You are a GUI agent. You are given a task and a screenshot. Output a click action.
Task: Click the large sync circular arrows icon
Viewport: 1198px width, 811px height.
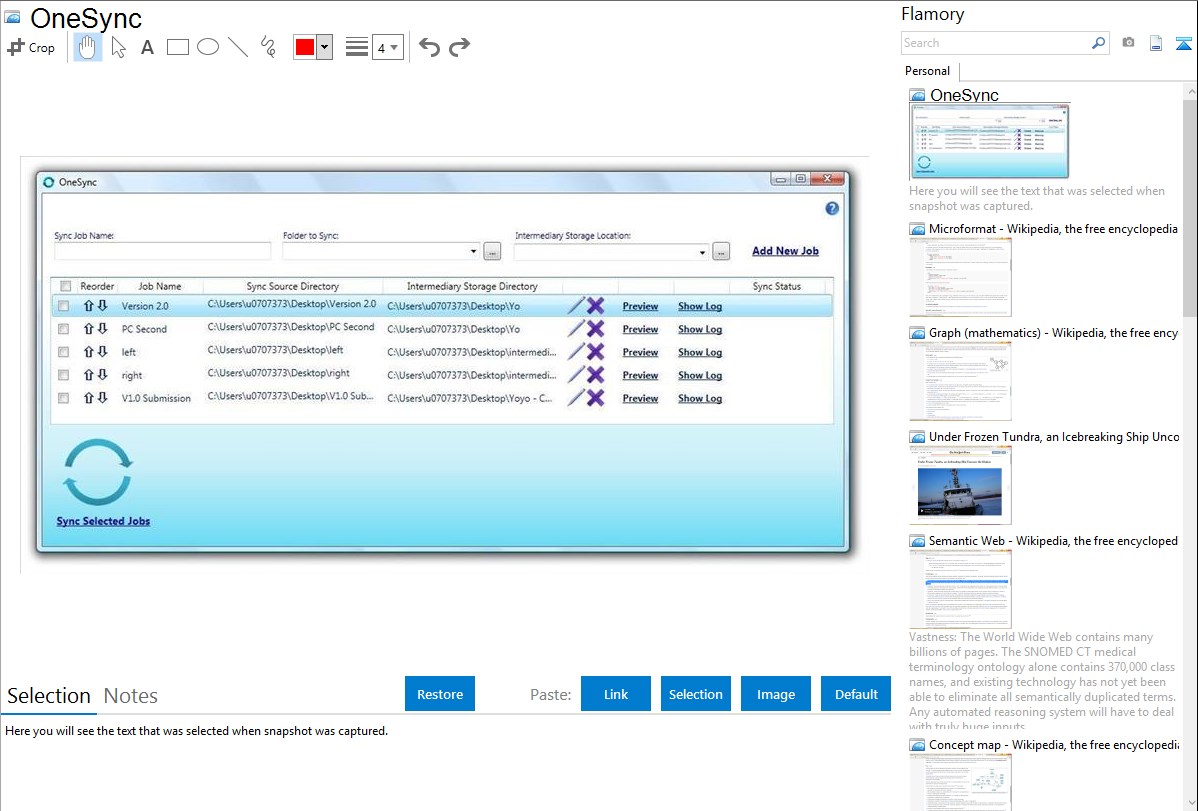[x=98, y=472]
